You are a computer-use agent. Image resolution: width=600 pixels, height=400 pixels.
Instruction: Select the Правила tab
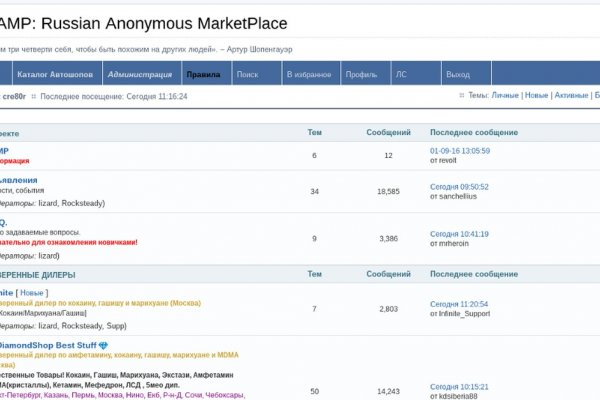[x=202, y=74]
